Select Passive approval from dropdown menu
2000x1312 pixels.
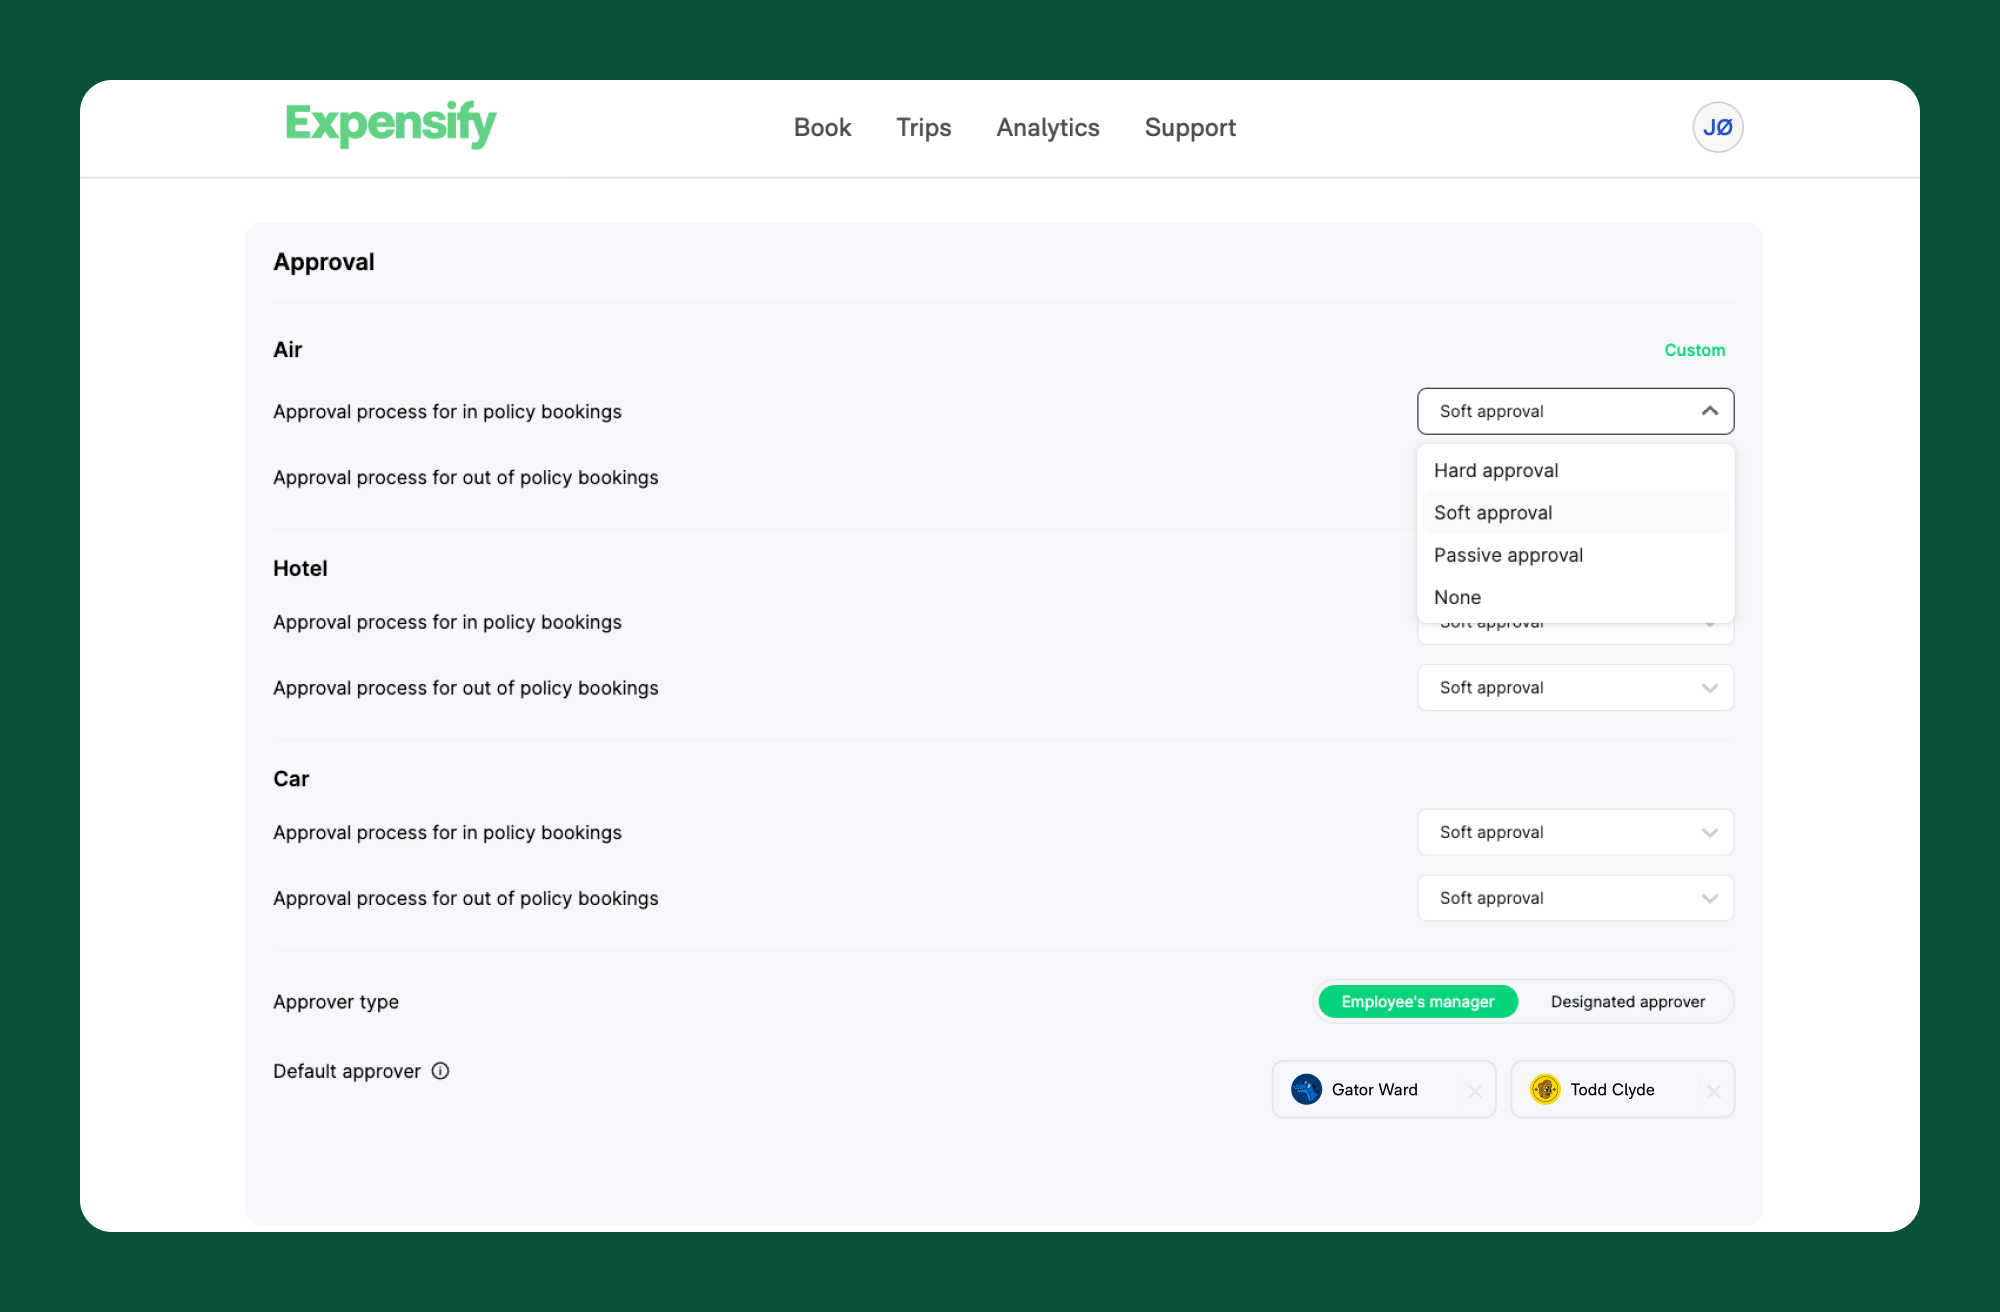point(1508,554)
